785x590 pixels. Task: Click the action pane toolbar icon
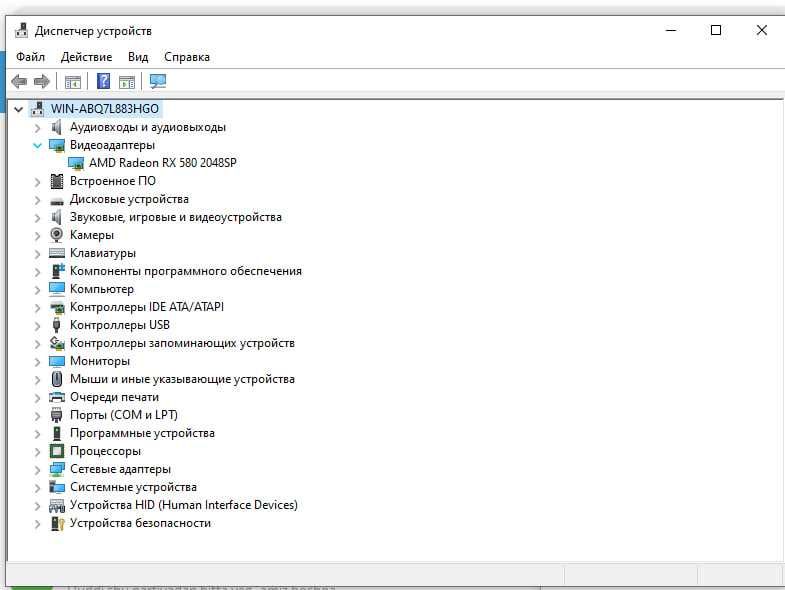(x=127, y=82)
